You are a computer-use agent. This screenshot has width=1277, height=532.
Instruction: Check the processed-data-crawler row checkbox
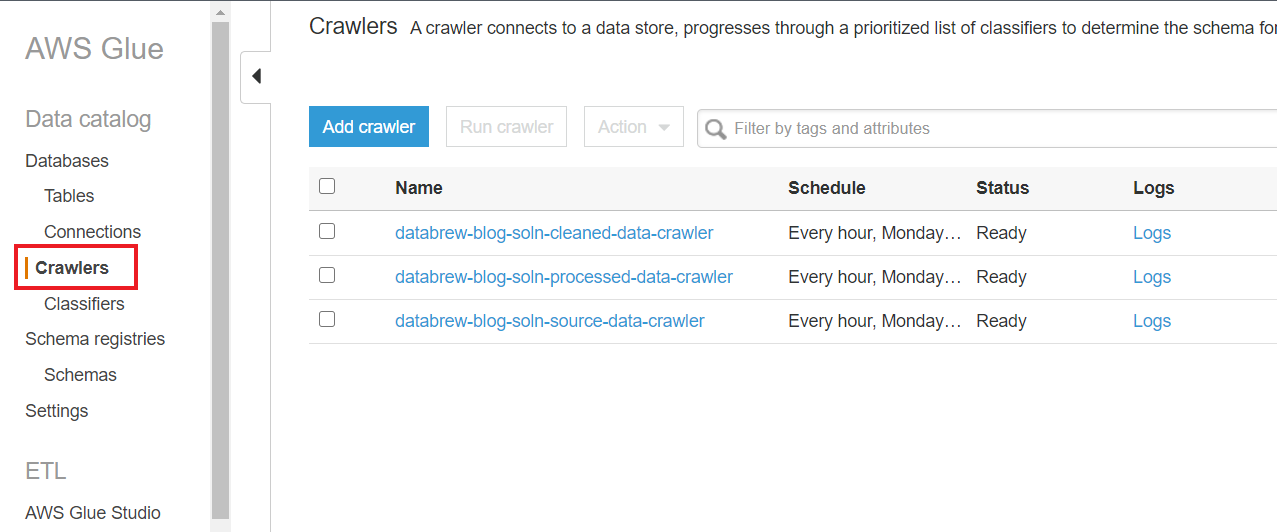pos(327,275)
